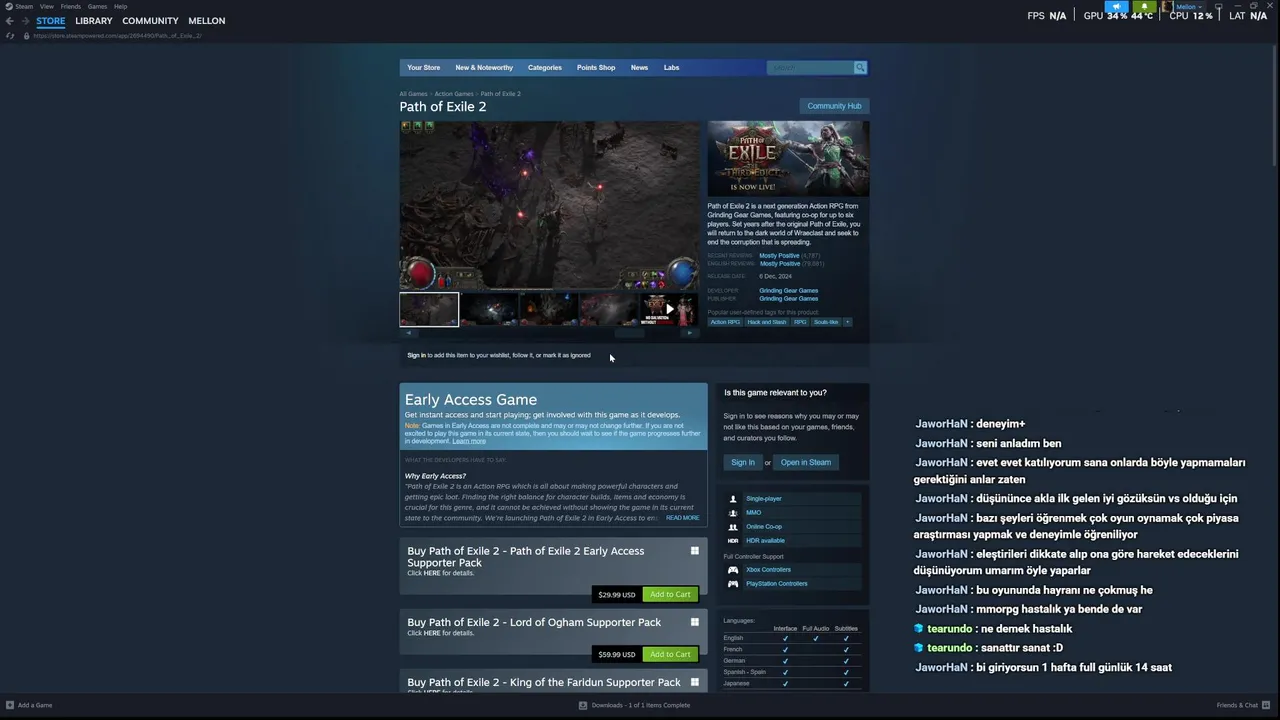Click the PlayStation Controllers gamepad icon

click(x=733, y=584)
